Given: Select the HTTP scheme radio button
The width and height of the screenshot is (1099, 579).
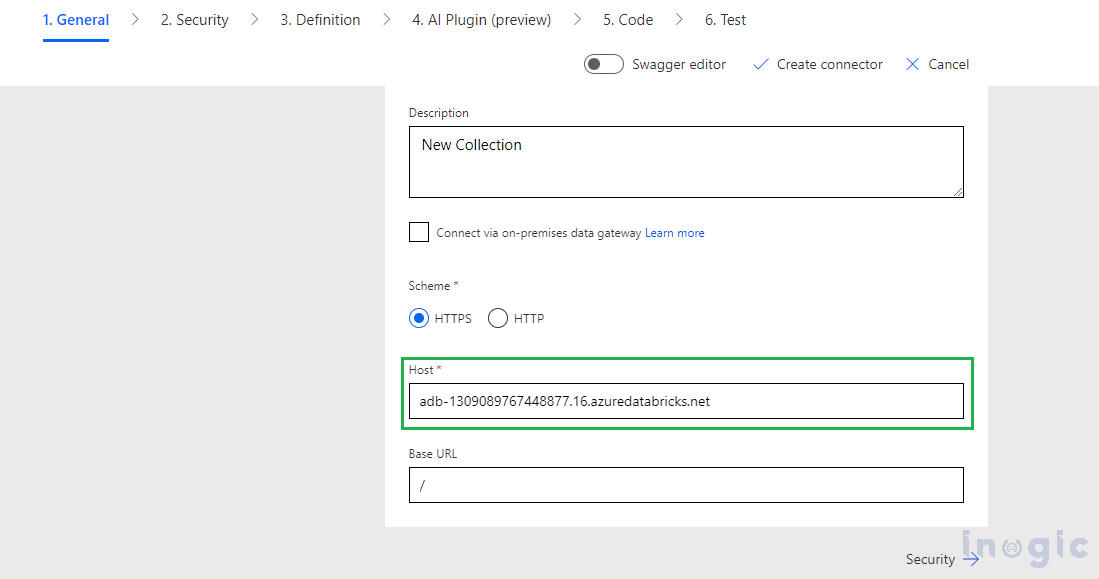Looking at the screenshot, I should coord(498,318).
